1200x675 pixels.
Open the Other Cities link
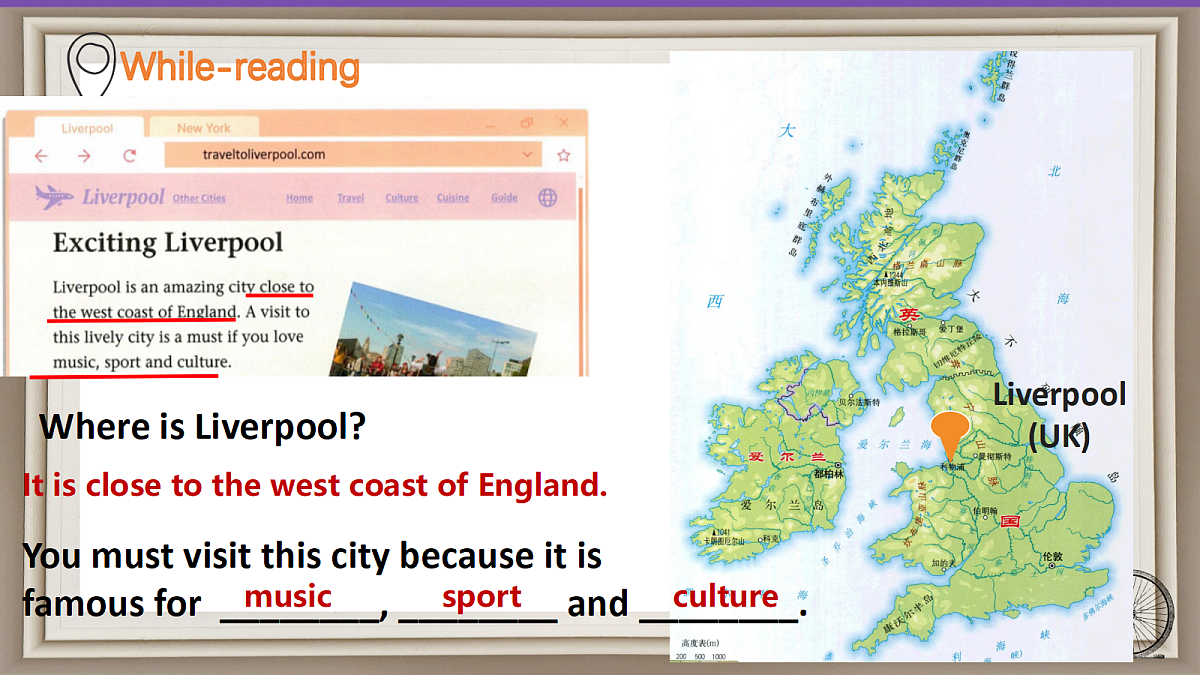(199, 198)
